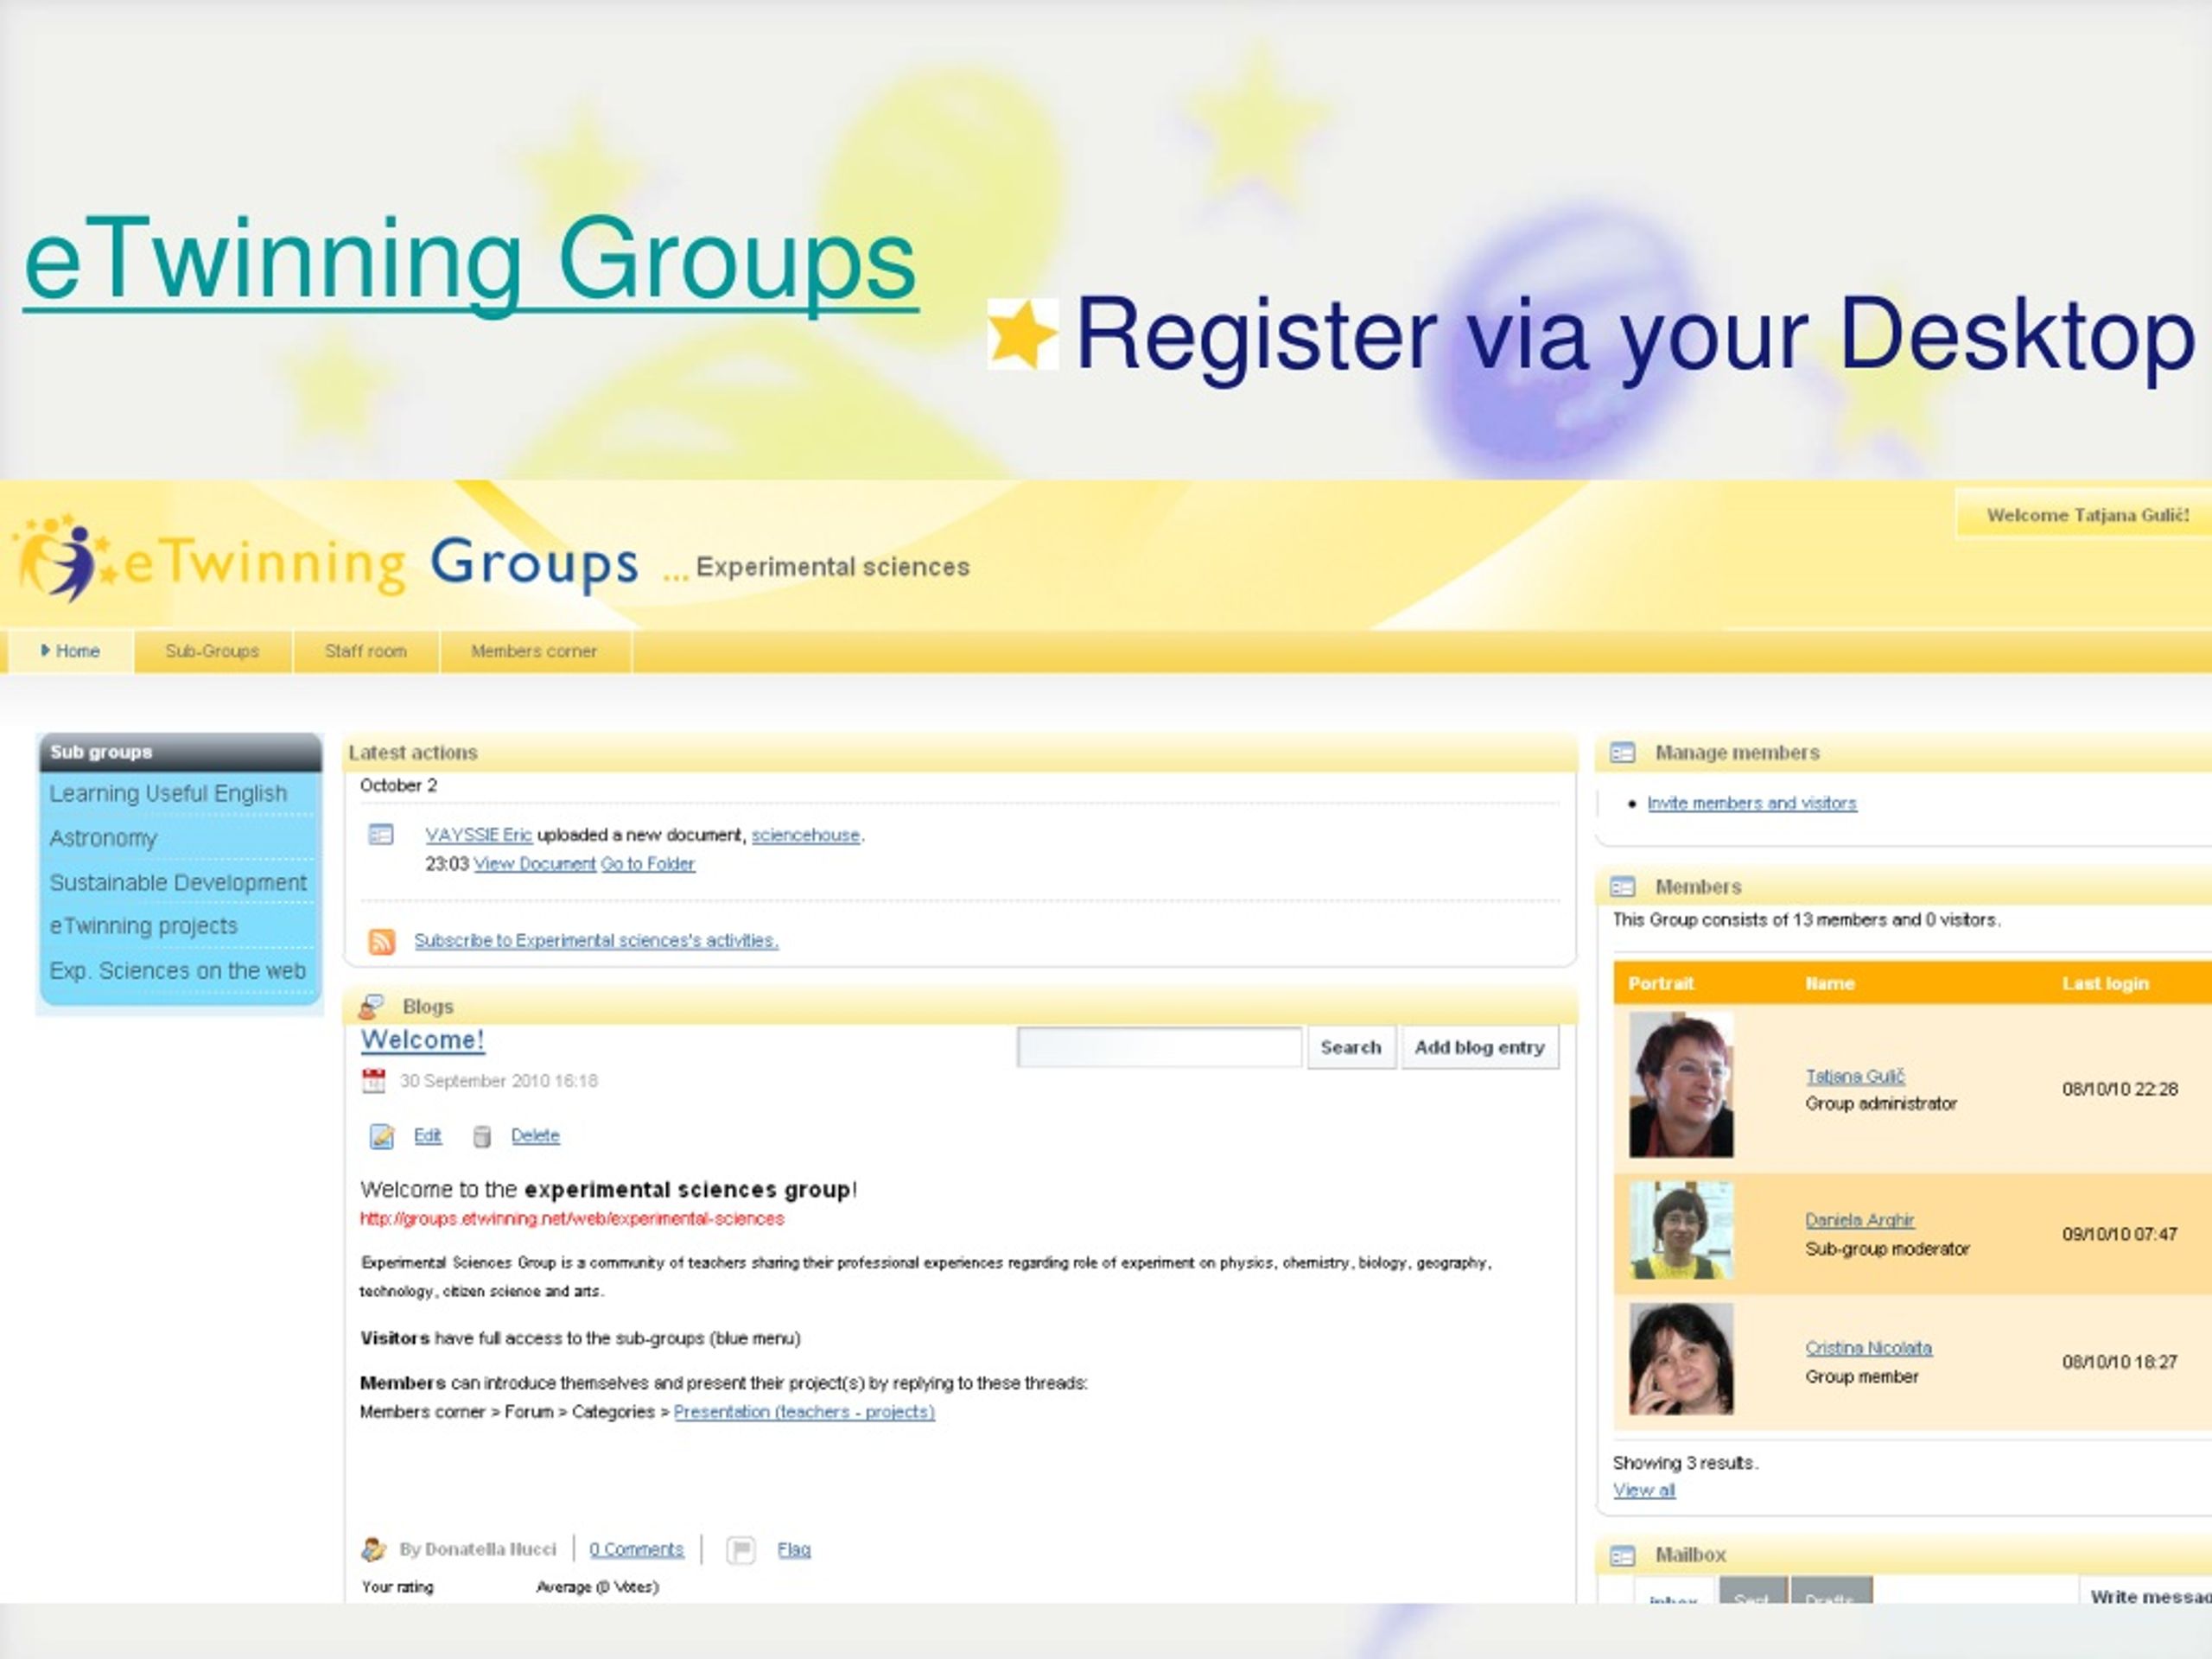This screenshot has height=1659, width=2212.
Task: Open the Home tab
Action: coord(70,651)
